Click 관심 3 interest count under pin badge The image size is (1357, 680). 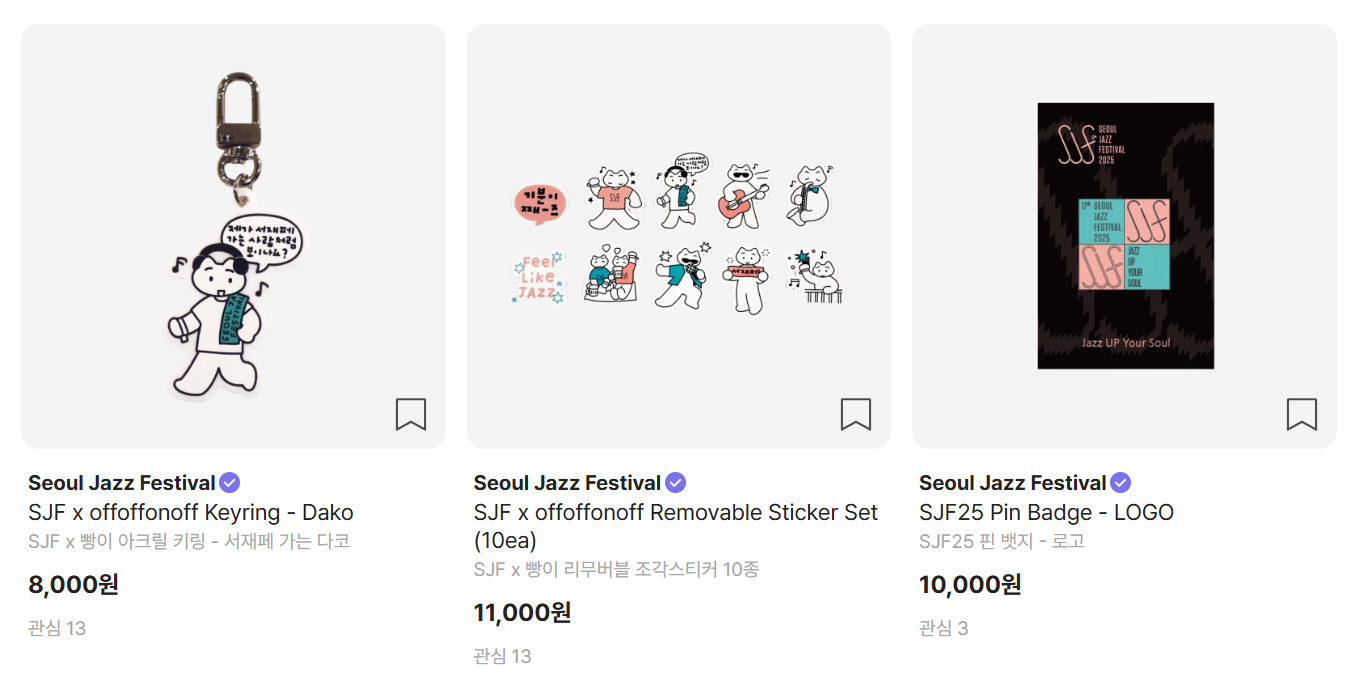(944, 628)
